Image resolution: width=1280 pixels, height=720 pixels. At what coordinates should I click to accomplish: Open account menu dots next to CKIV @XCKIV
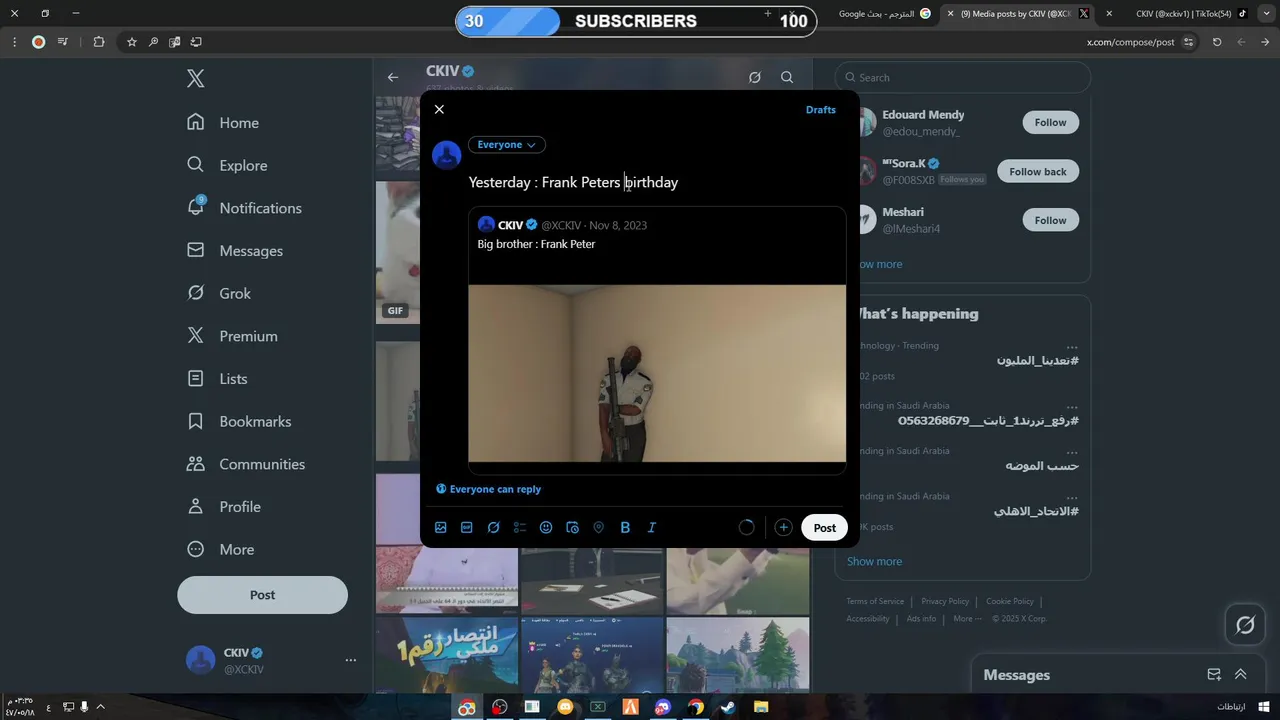350,660
